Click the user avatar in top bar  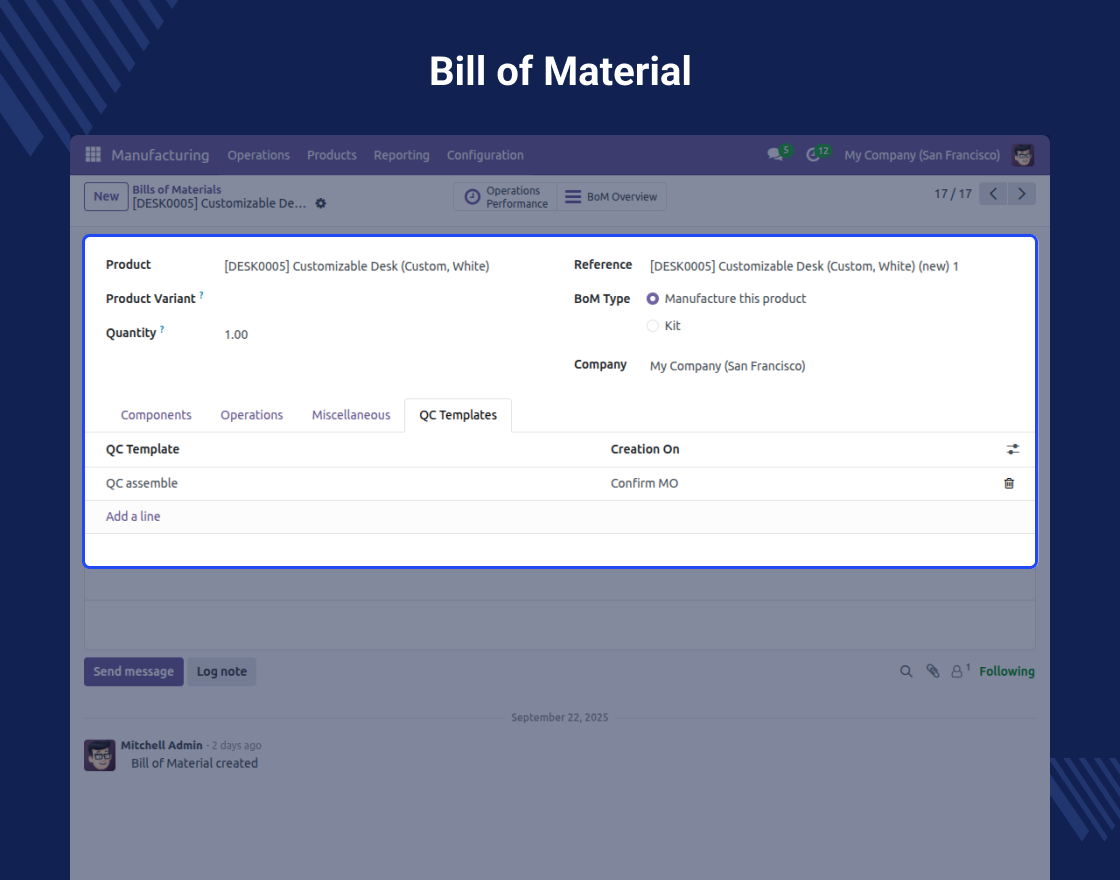click(1023, 155)
